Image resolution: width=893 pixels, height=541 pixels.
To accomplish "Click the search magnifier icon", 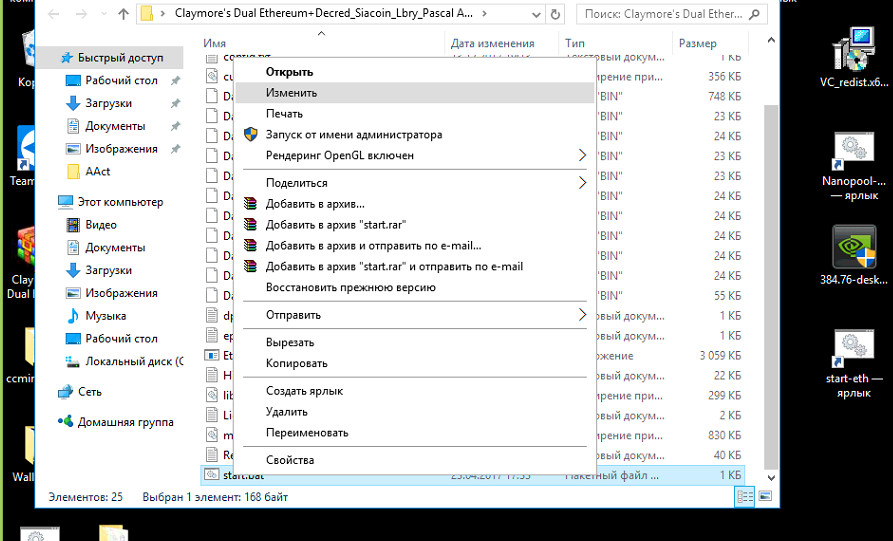I will 754,14.
